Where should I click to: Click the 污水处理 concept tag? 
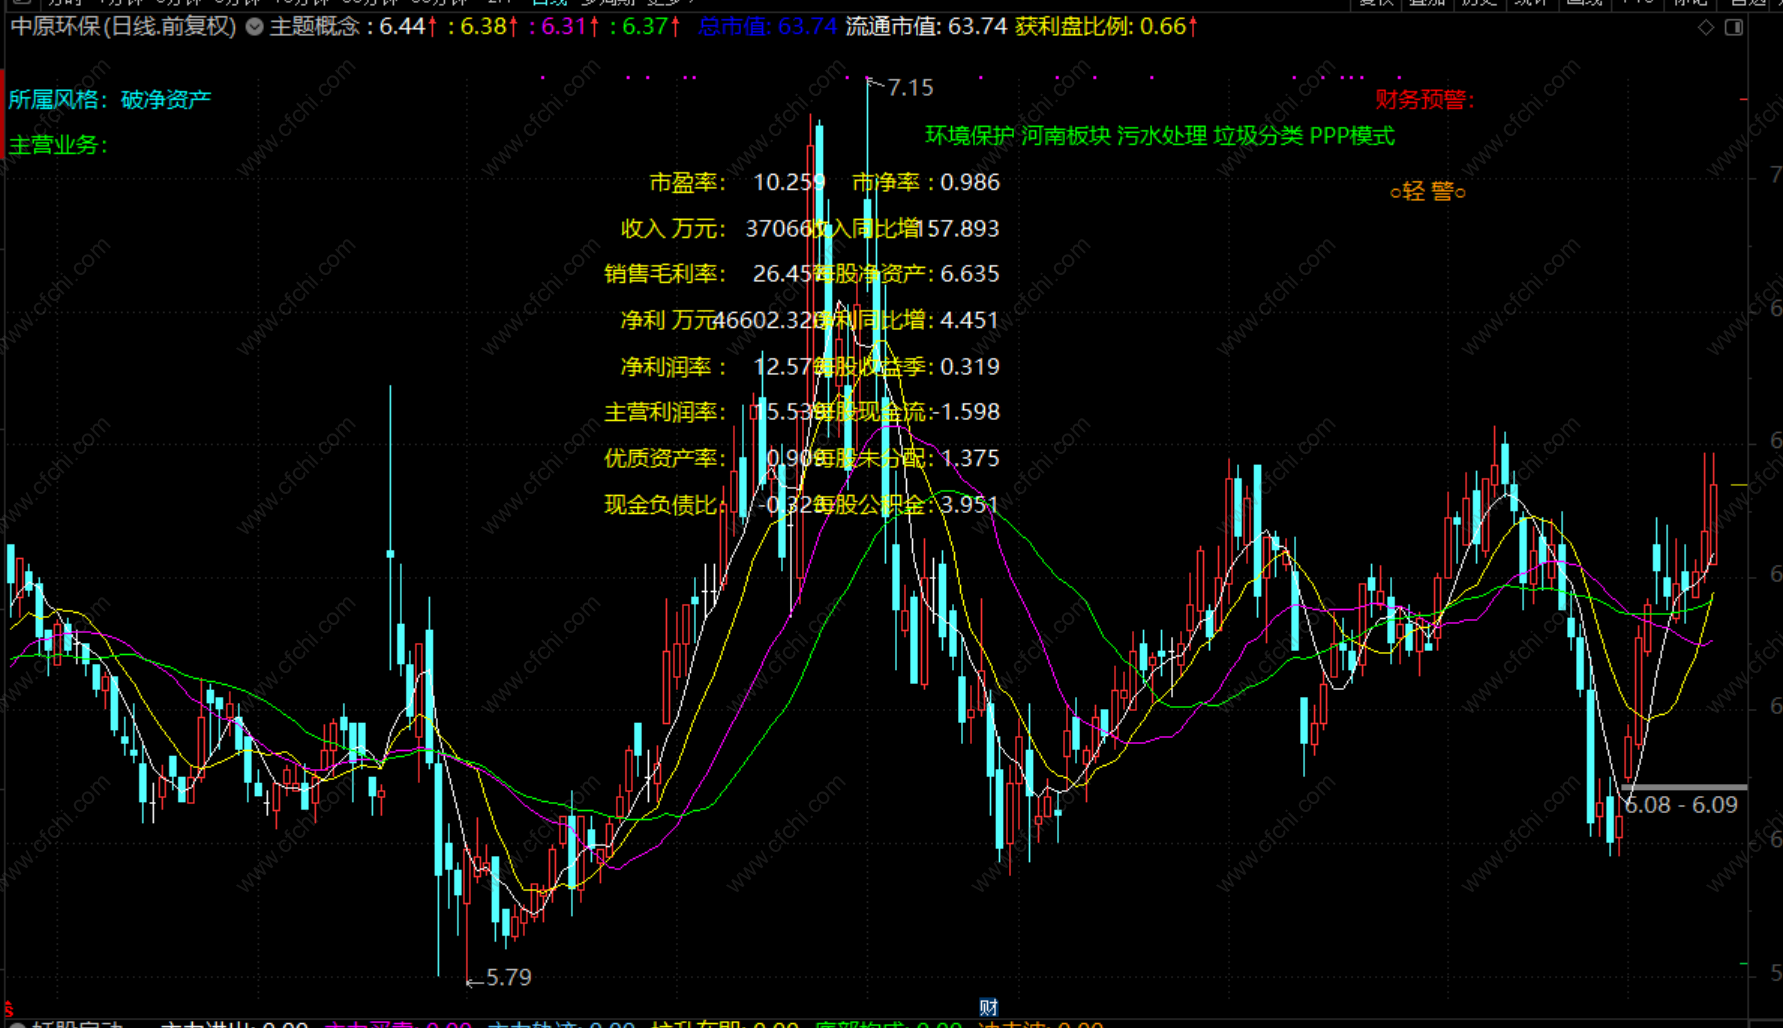1161,136
